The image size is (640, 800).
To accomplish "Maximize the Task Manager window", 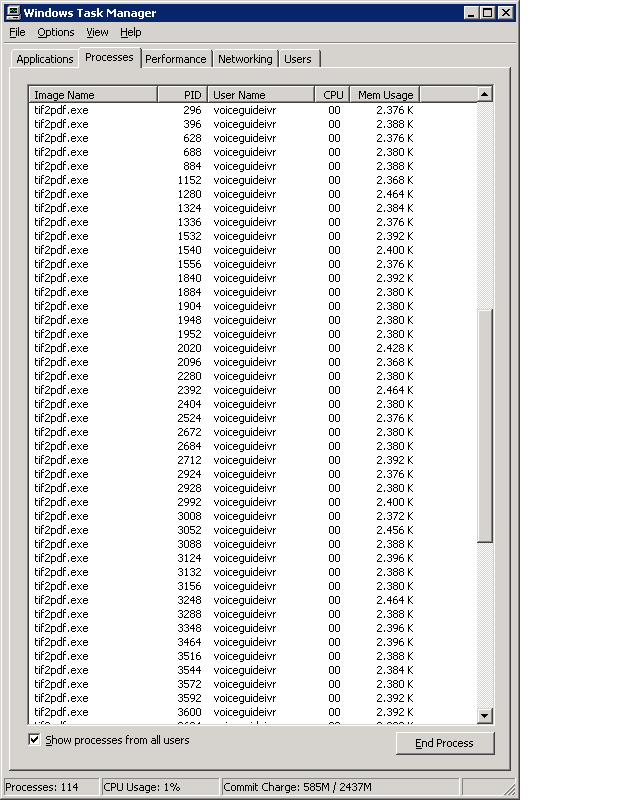I will click(x=487, y=13).
